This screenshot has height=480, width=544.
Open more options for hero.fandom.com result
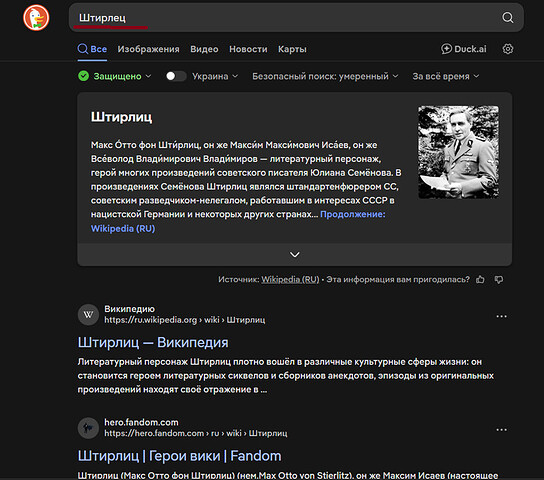coord(501,429)
